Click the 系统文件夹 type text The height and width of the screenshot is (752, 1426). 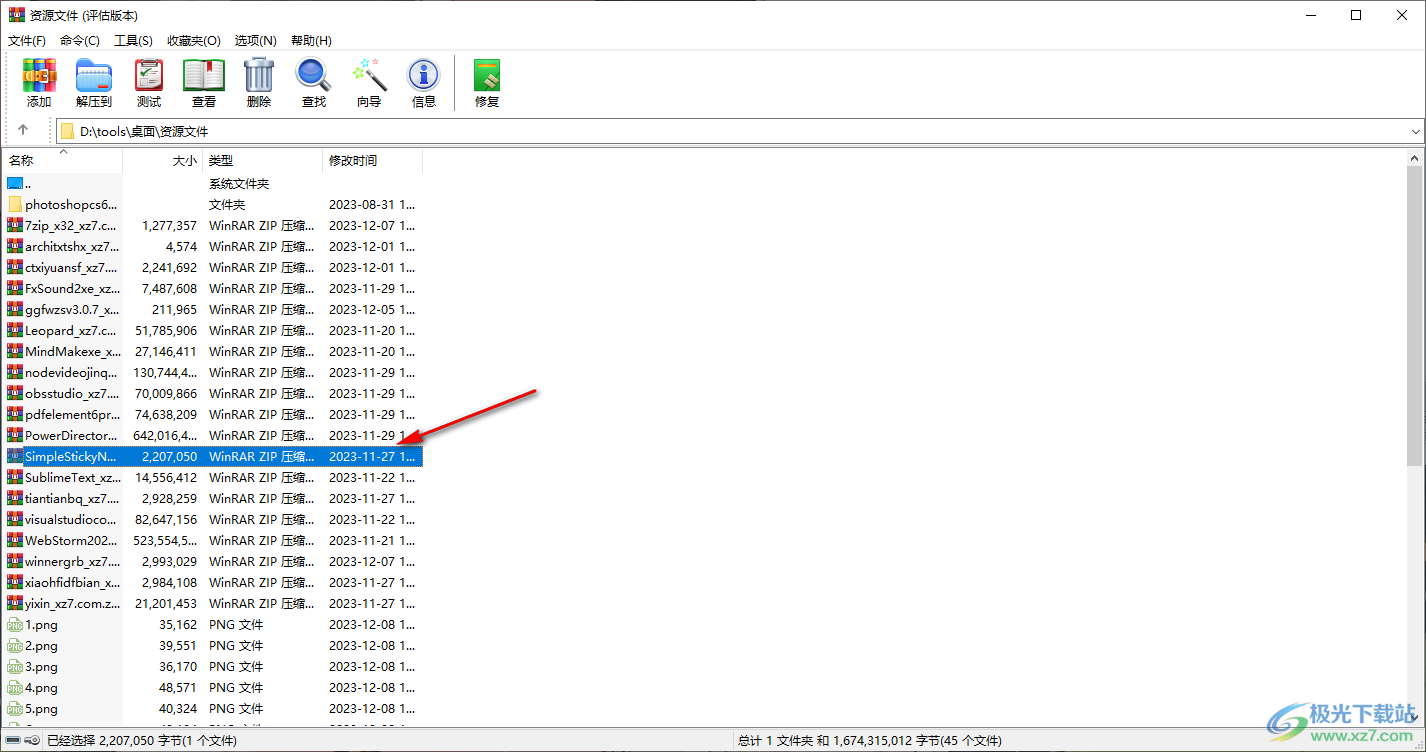tap(239, 183)
